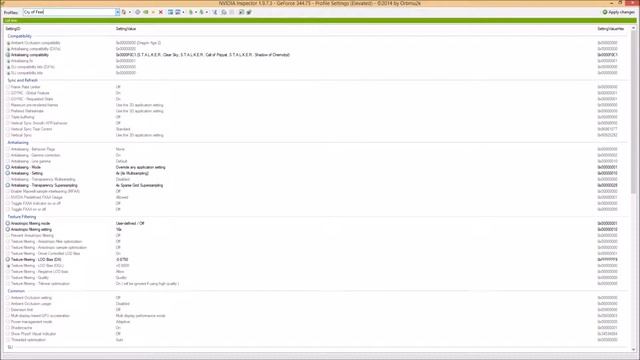Click the User-defined / Off value
This screenshot has width=640, height=360.
coord(130,224)
